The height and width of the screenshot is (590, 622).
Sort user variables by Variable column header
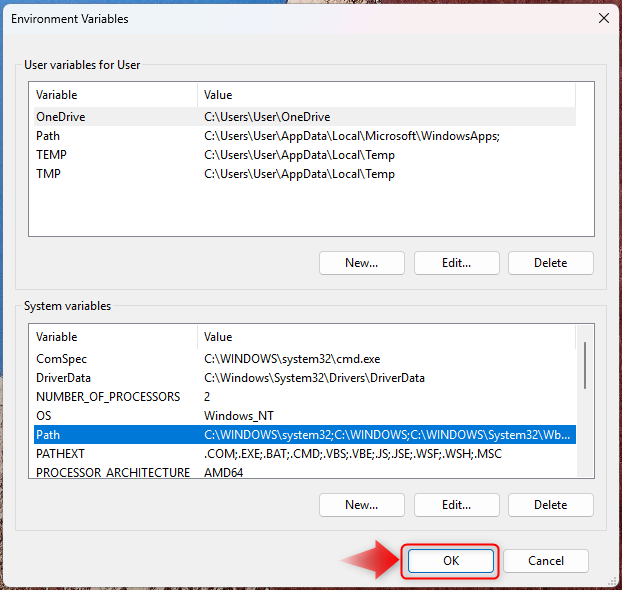coord(112,95)
